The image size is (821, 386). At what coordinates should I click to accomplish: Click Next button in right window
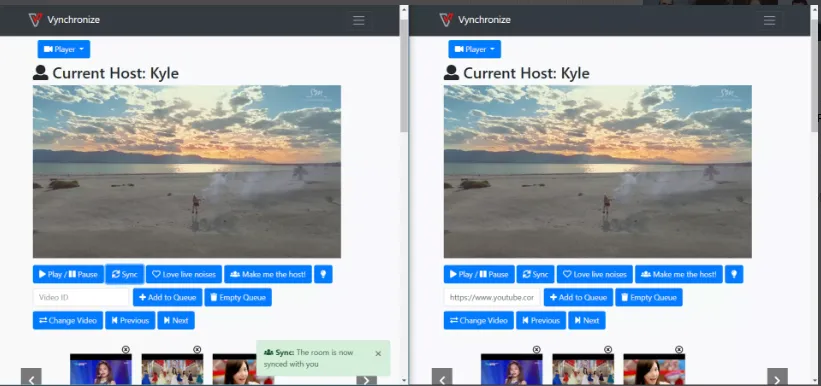pos(587,320)
